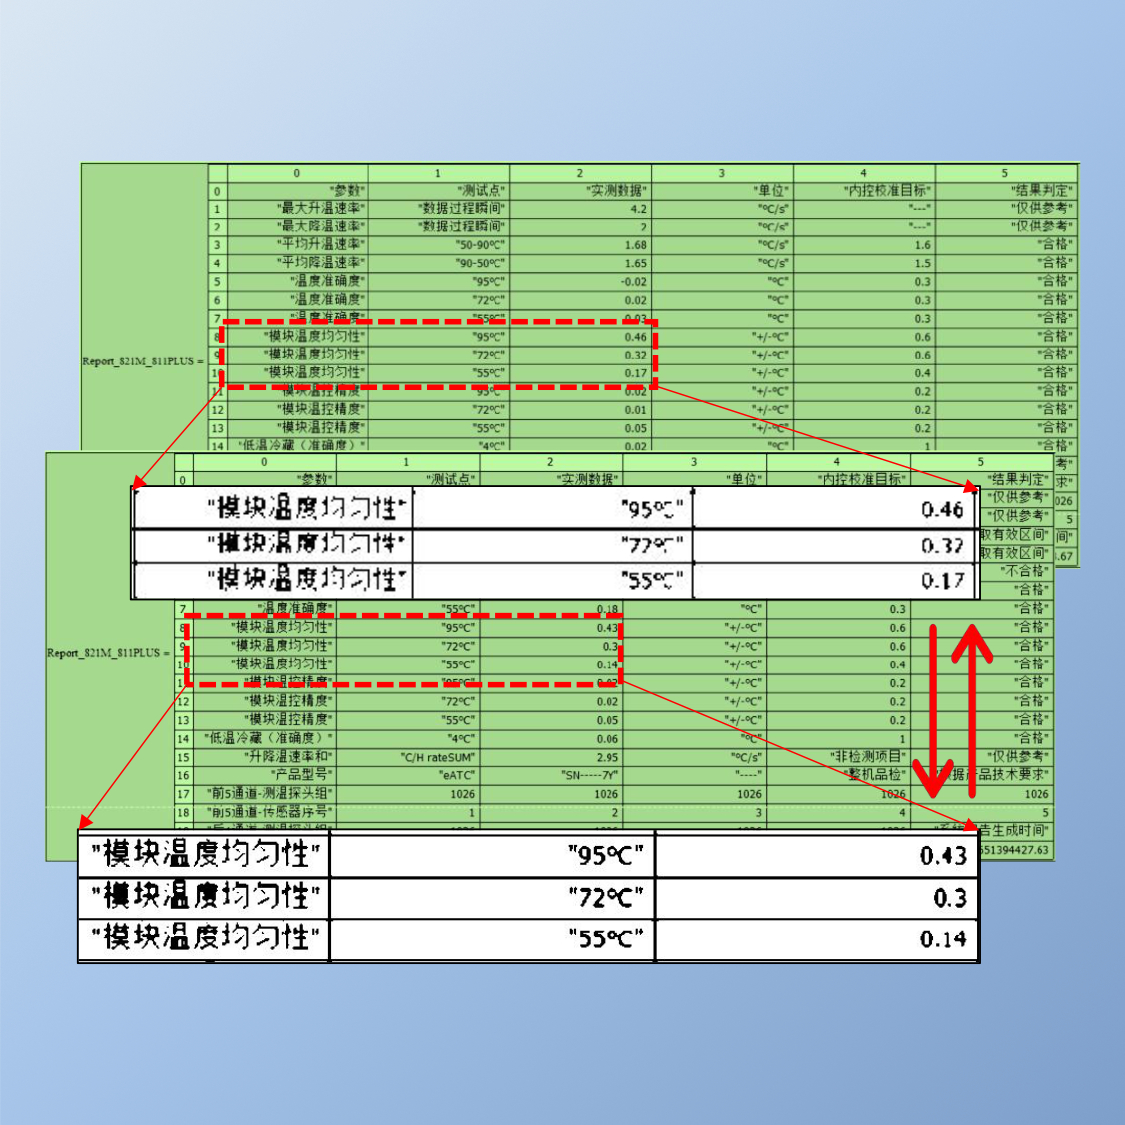Click the enlarged 0.43 value cell
1125x1125 pixels.
816,855
